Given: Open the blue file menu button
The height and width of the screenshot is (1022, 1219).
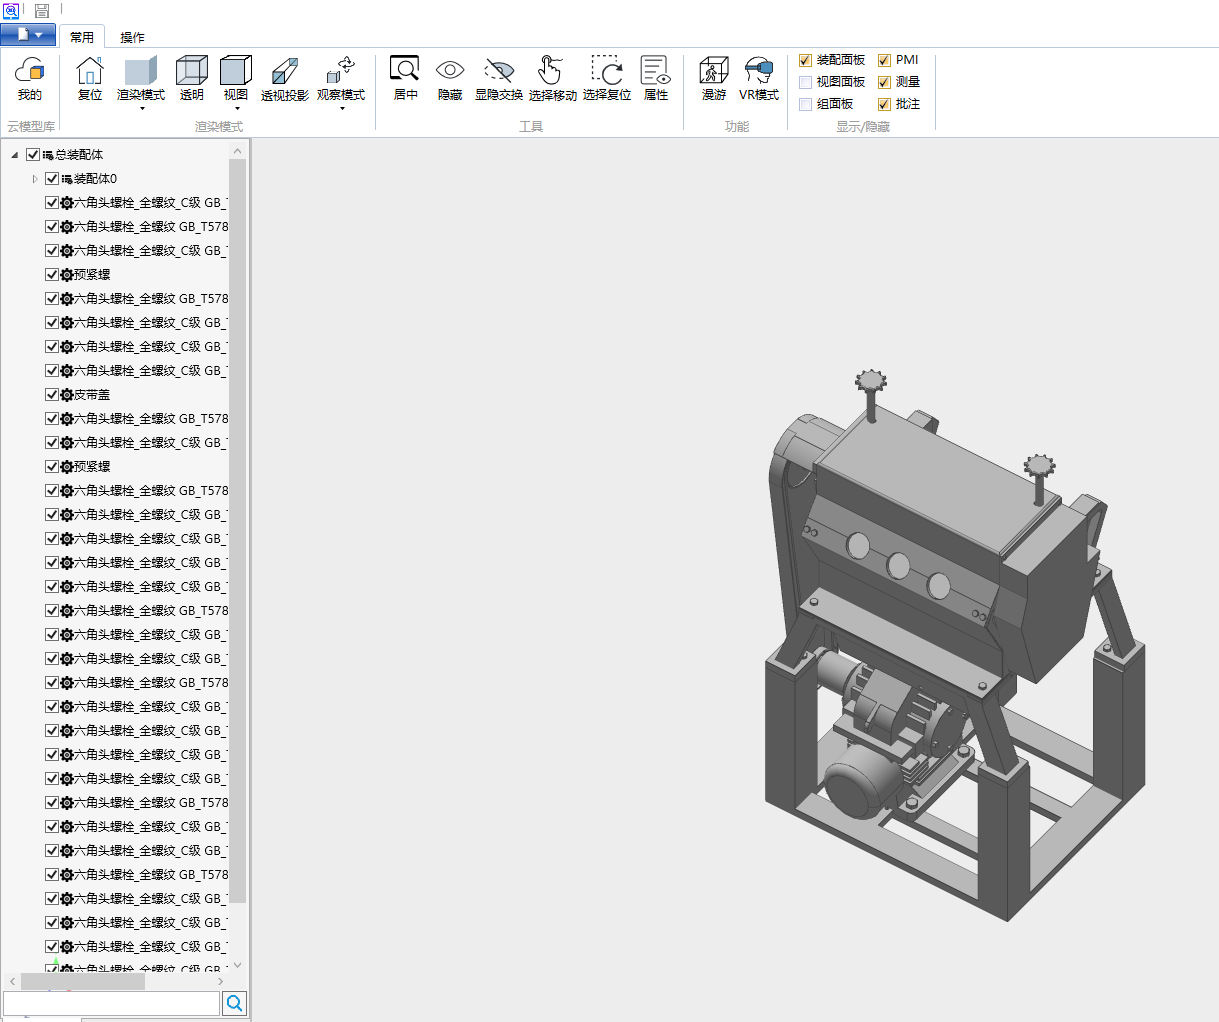Looking at the screenshot, I should [28, 35].
